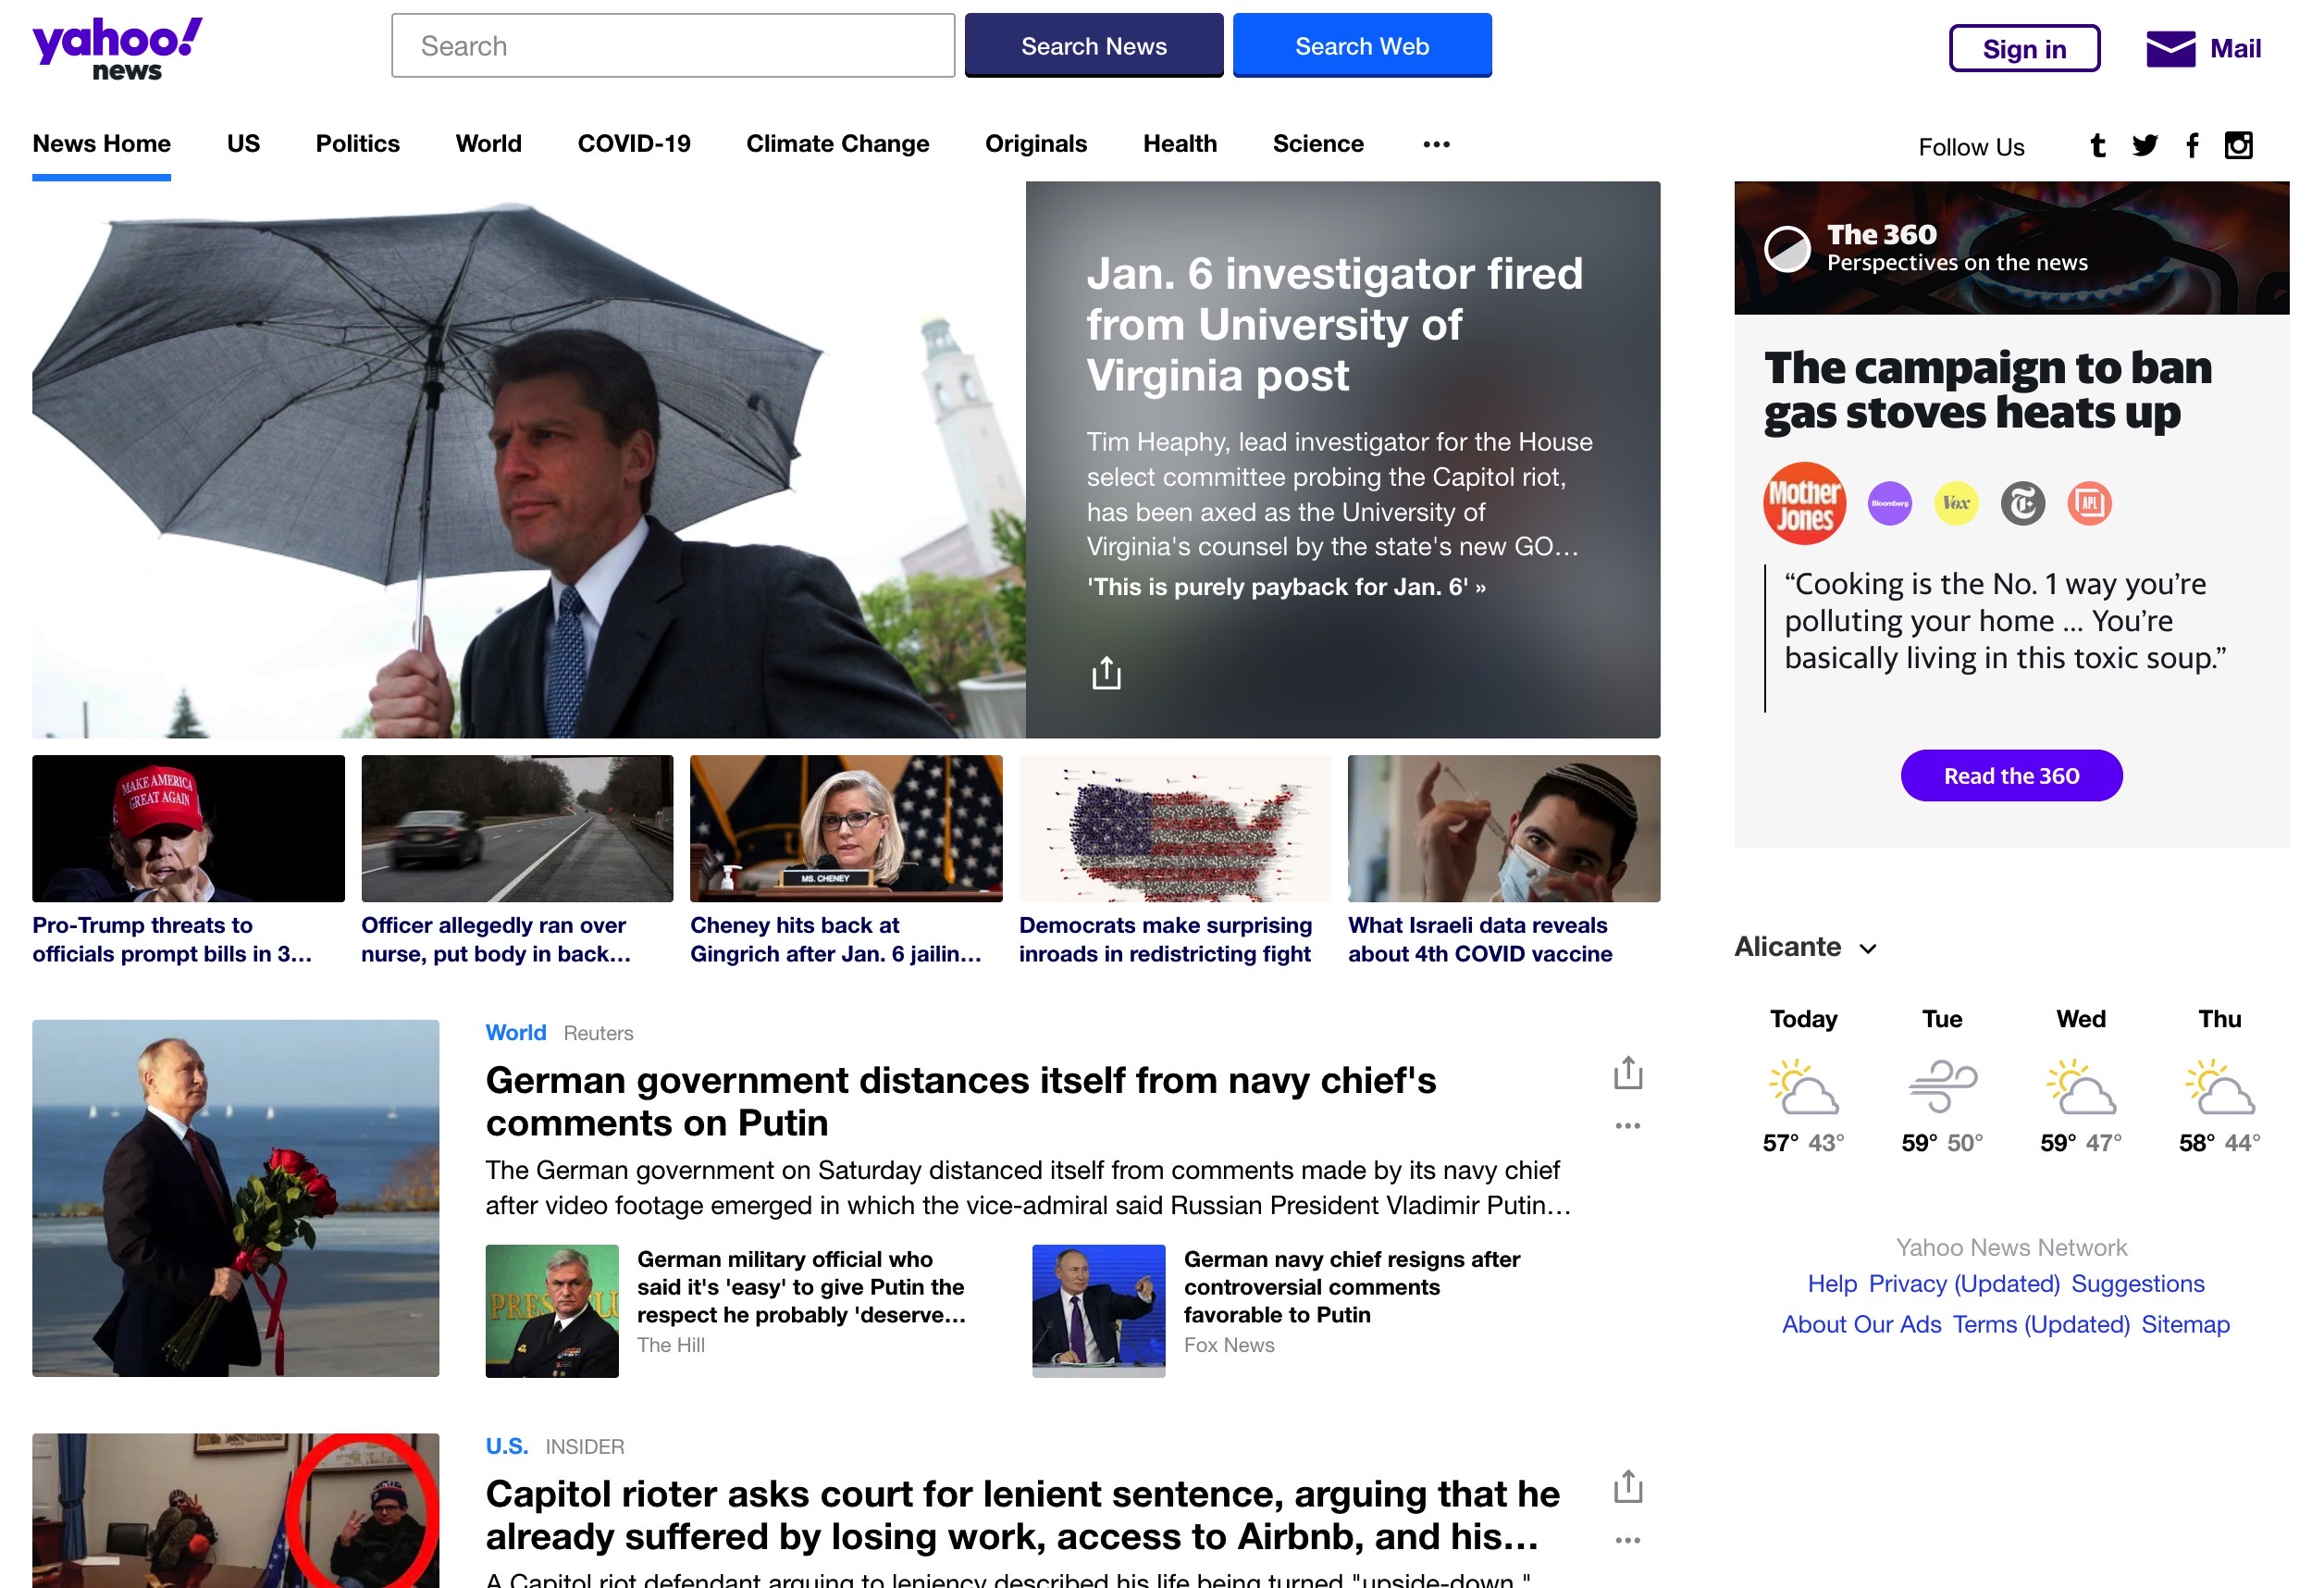Click the Trump MAGA hat thumbnail
Screen dimensions: 2324x1588
[x=188, y=828]
